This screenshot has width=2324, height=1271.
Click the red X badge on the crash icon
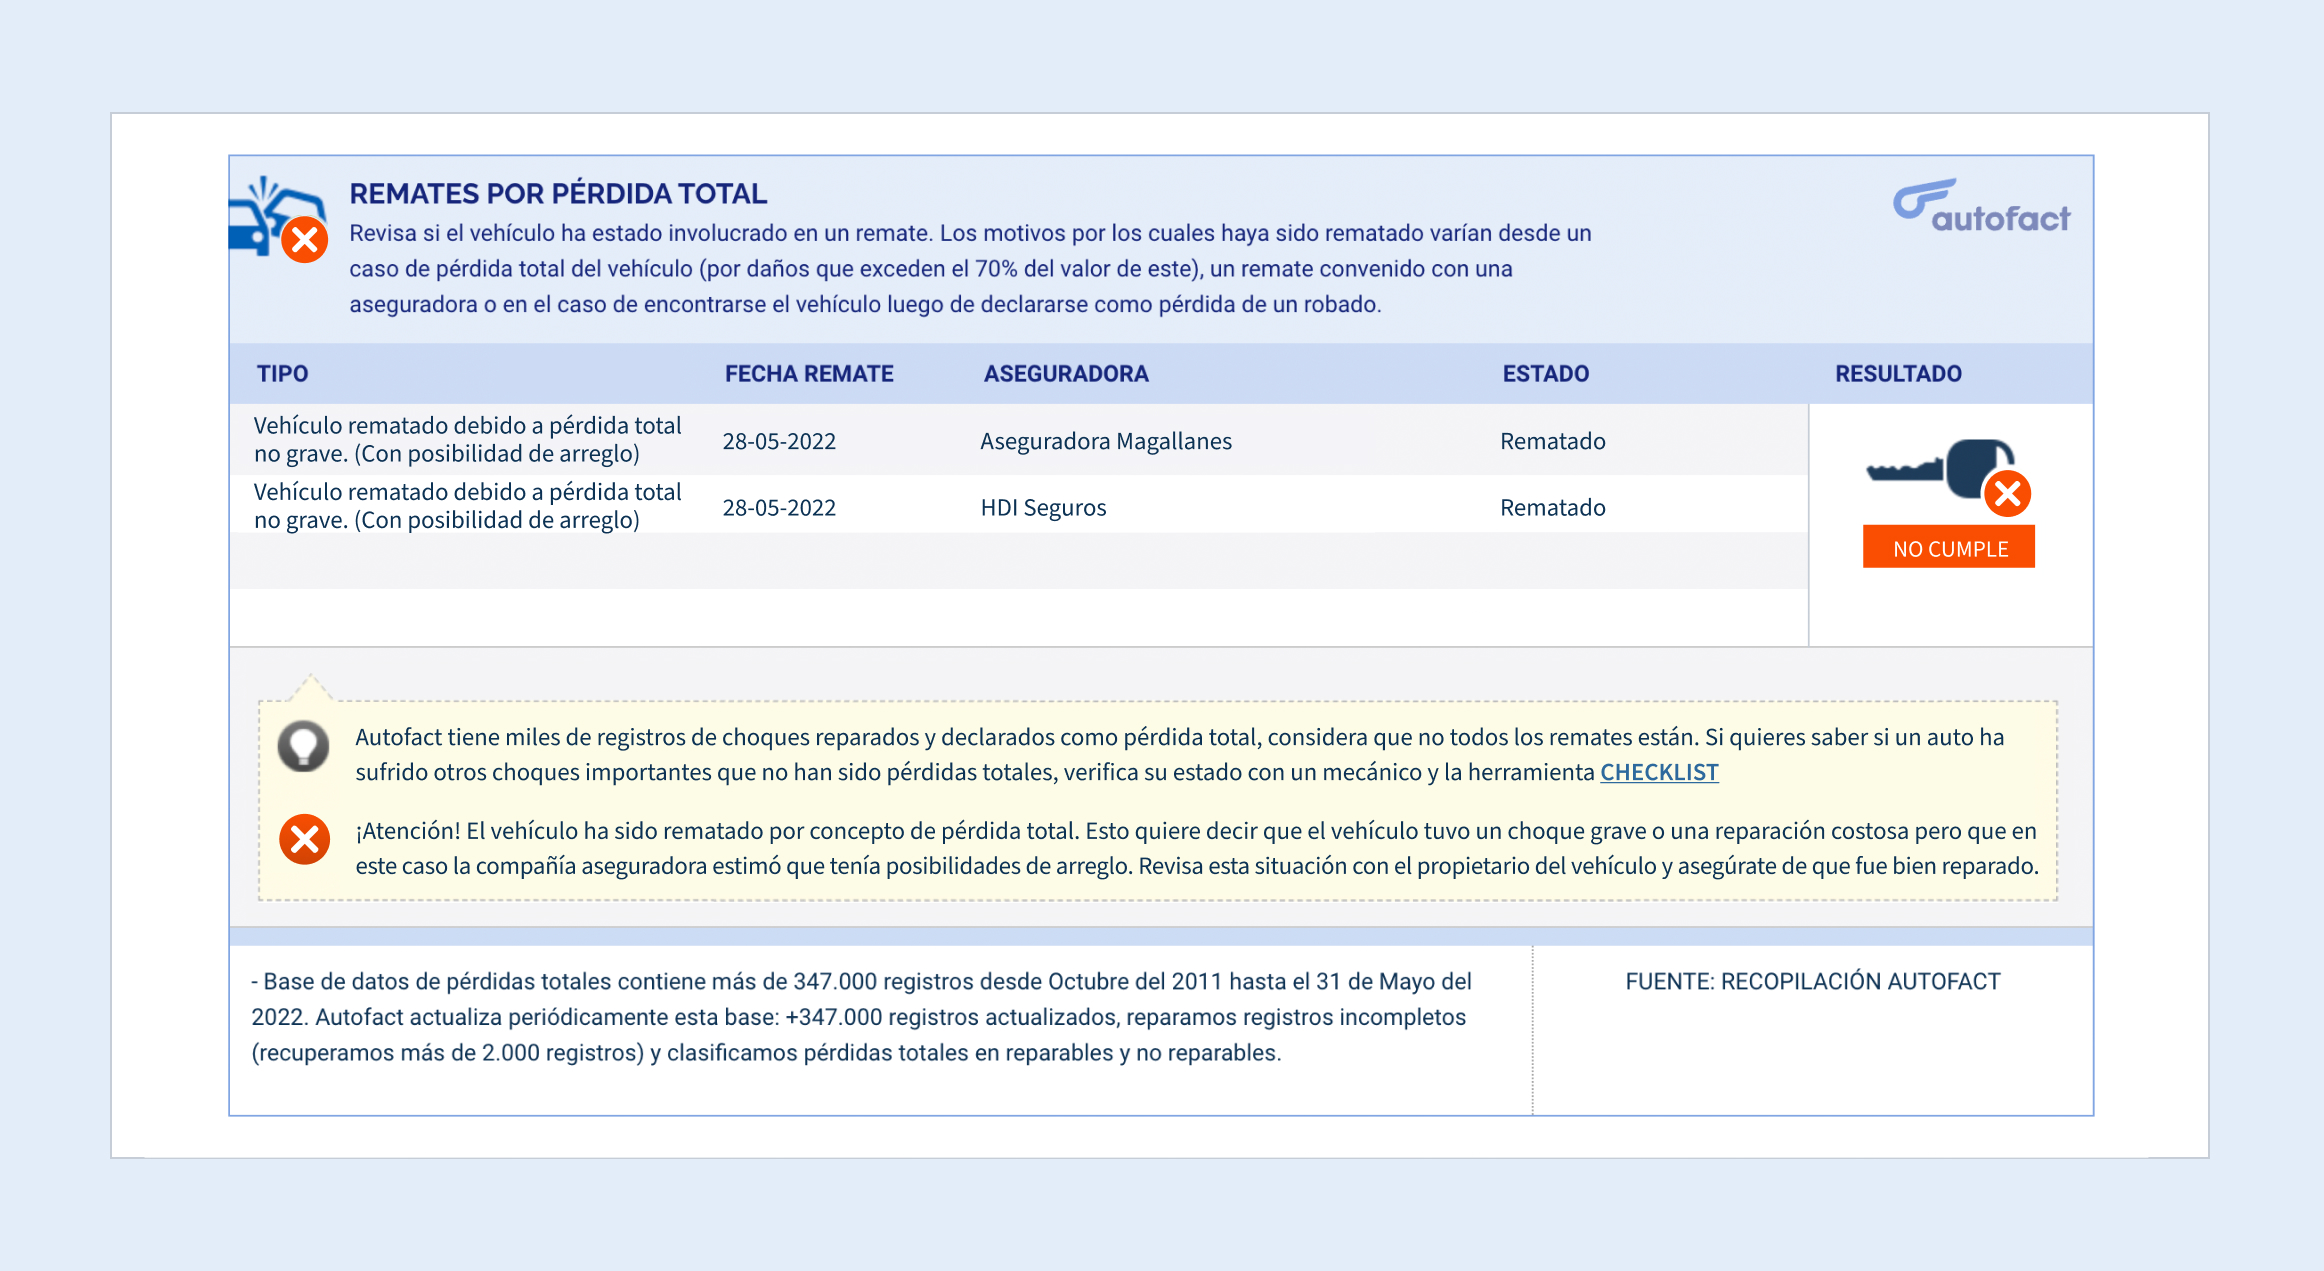tap(303, 239)
